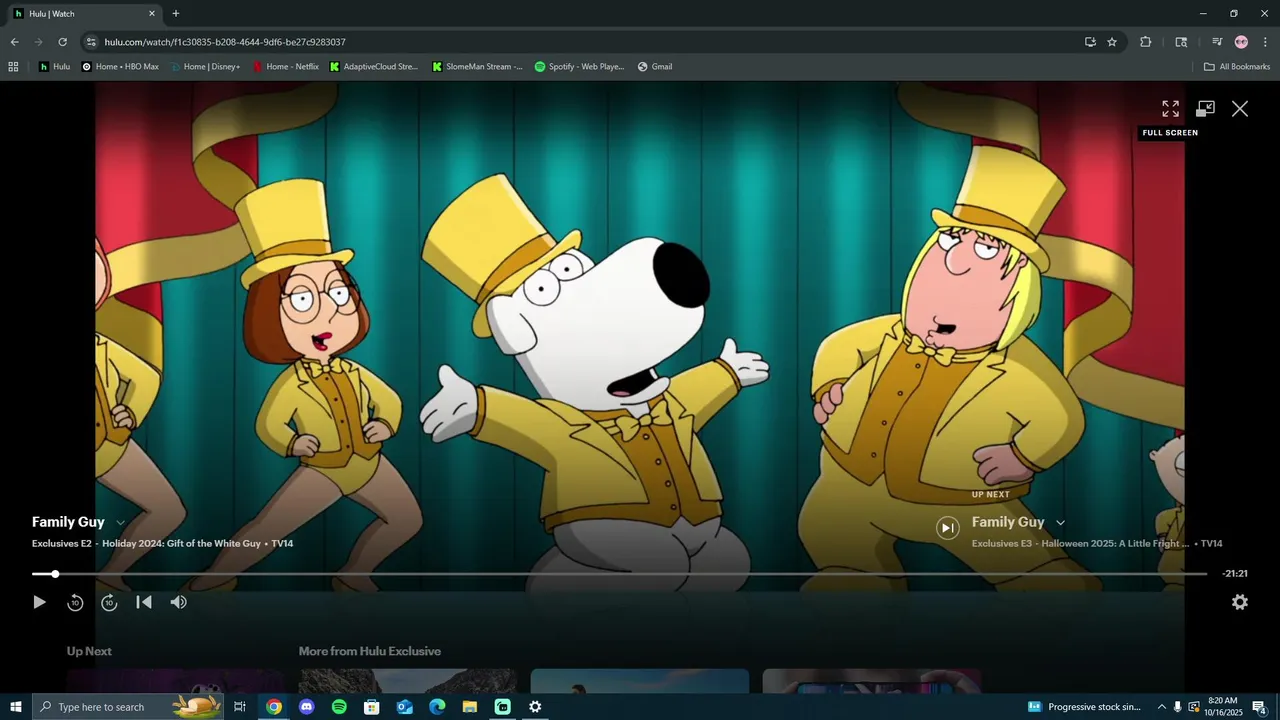The width and height of the screenshot is (1280, 720).
Task: Open Microsoft Edge from taskbar
Action: pos(437,707)
